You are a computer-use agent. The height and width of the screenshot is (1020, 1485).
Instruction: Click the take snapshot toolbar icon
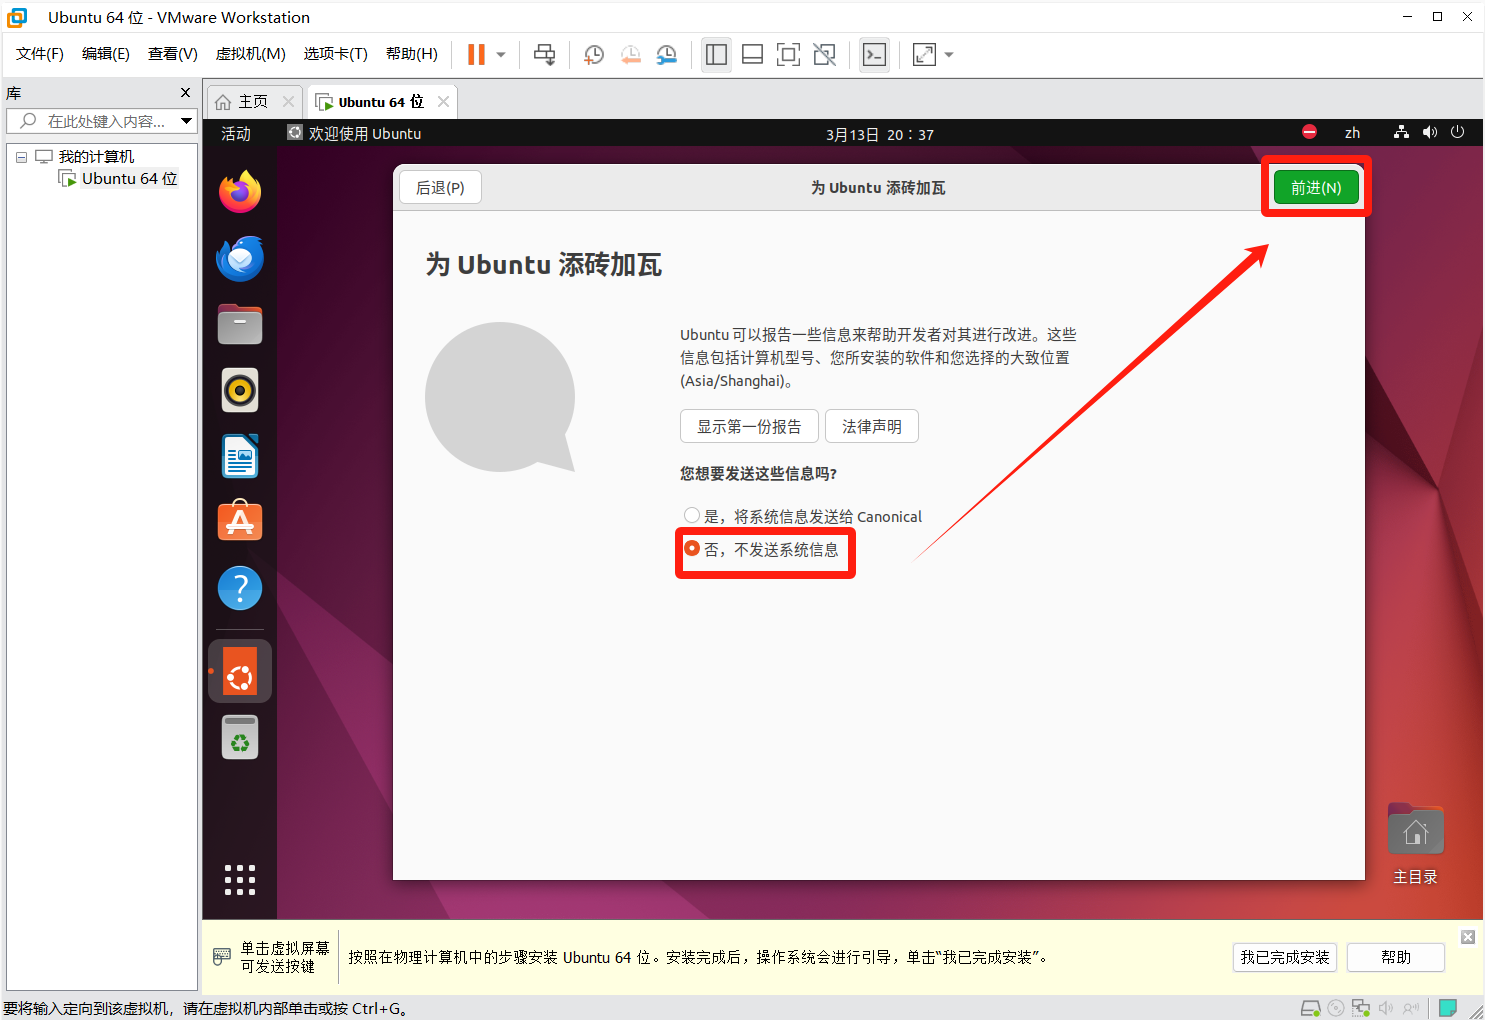pyautogui.click(x=594, y=55)
